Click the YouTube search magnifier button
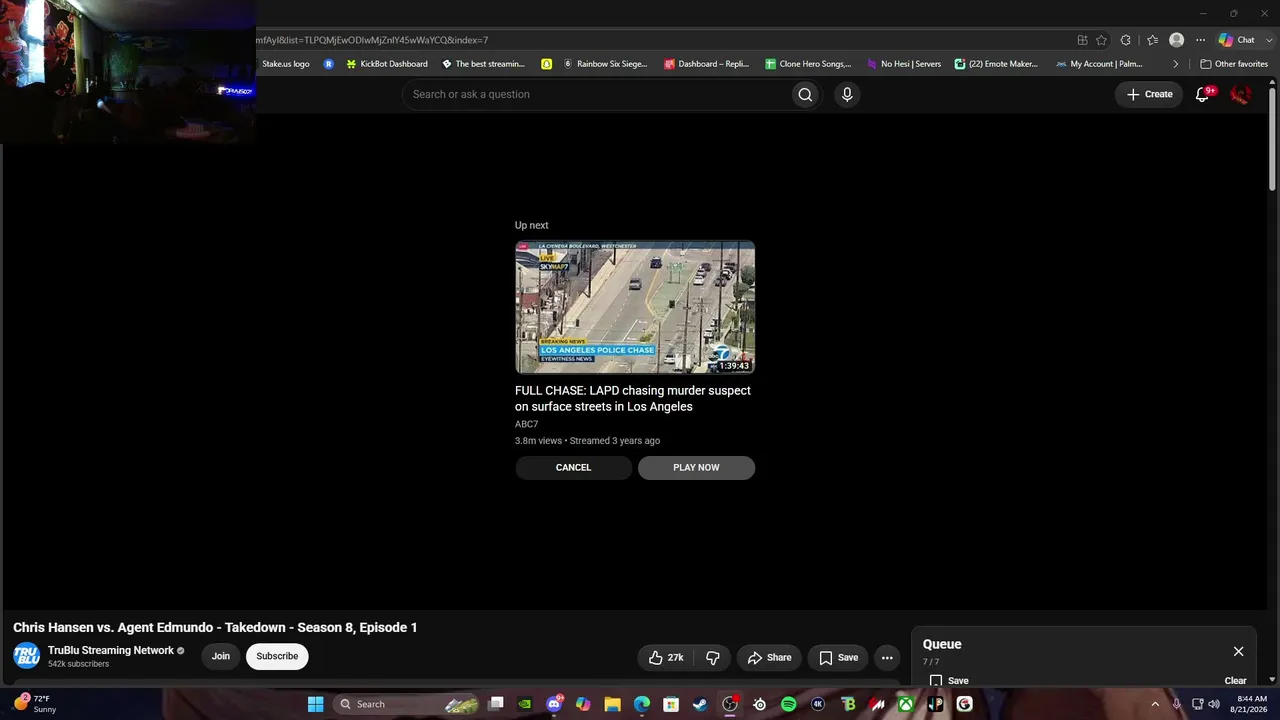The image size is (1280, 720). pyautogui.click(x=805, y=94)
